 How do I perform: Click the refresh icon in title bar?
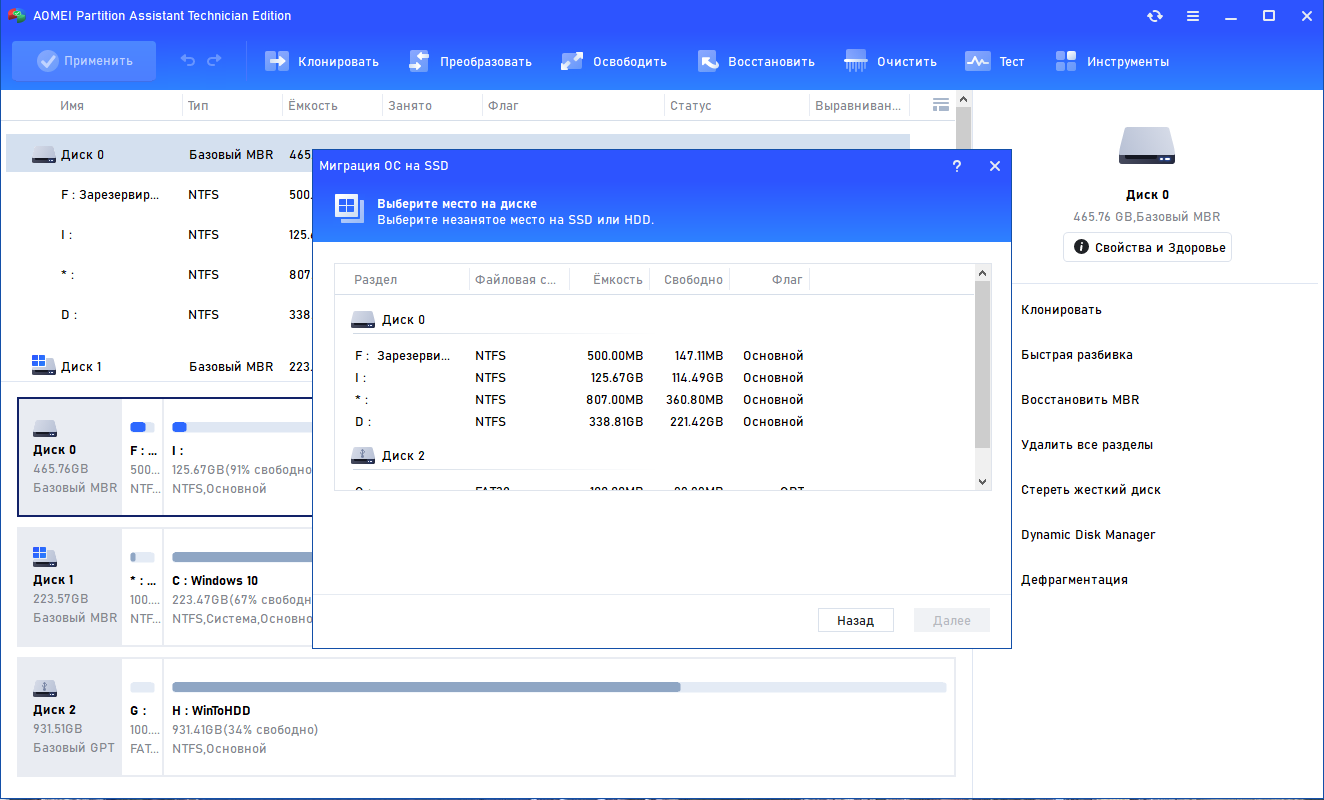click(x=1155, y=16)
